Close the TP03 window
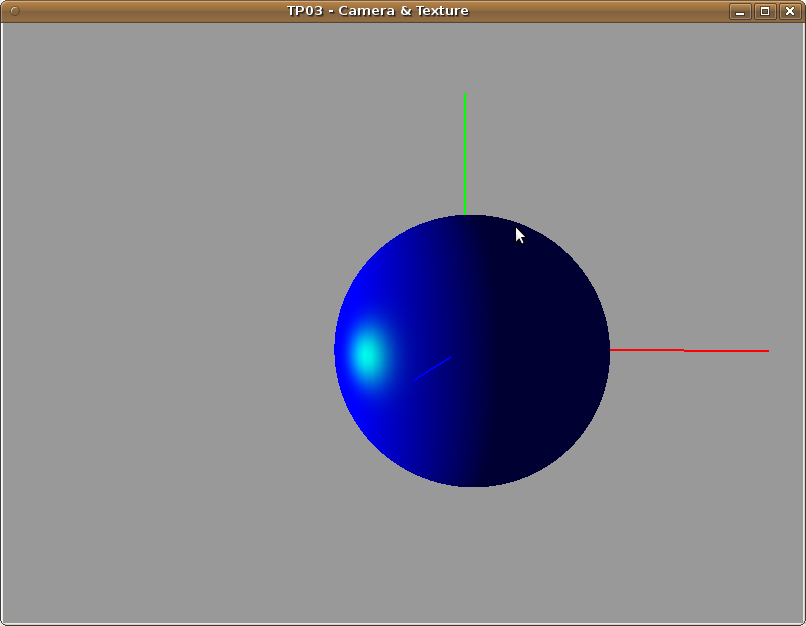Screen dimensions: 806x626 tap(790, 11)
